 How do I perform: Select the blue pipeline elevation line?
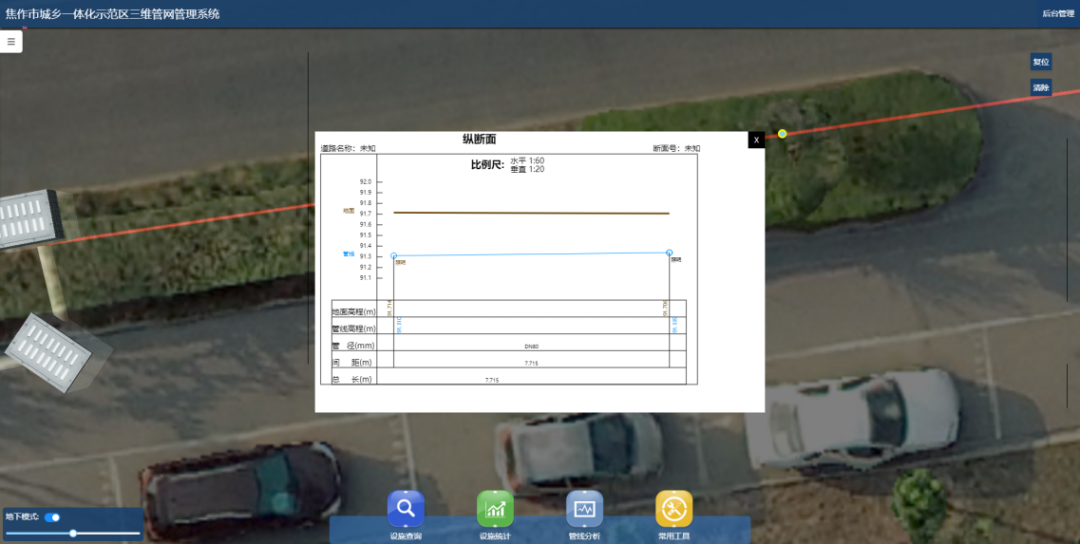pyautogui.click(x=530, y=254)
